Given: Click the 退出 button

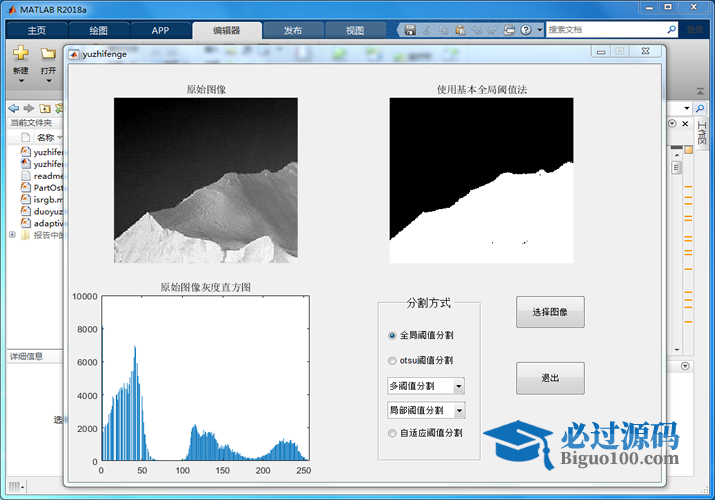Looking at the screenshot, I should [x=550, y=378].
